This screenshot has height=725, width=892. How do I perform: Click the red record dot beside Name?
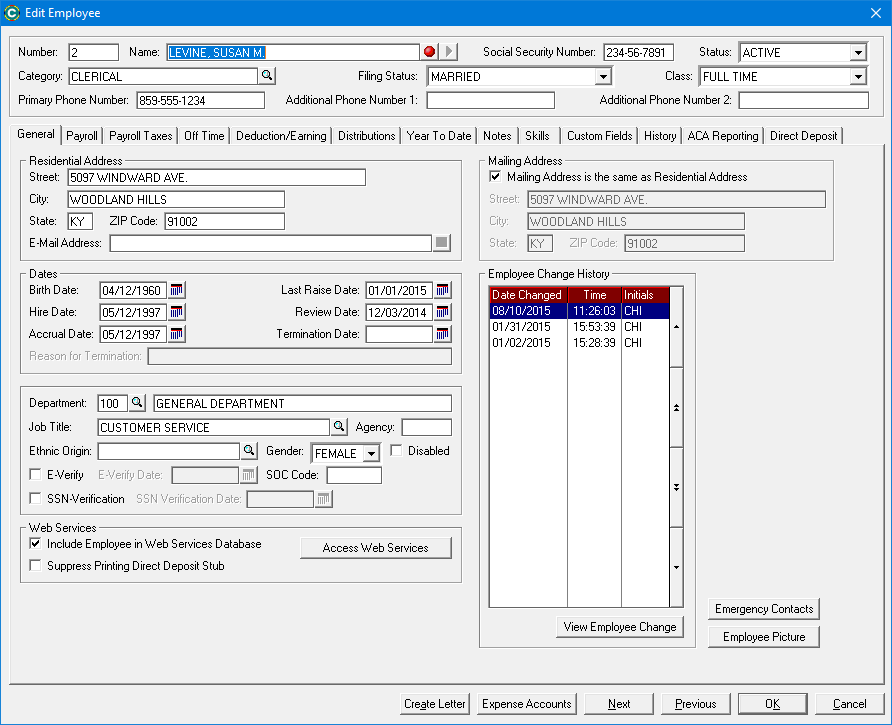430,52
